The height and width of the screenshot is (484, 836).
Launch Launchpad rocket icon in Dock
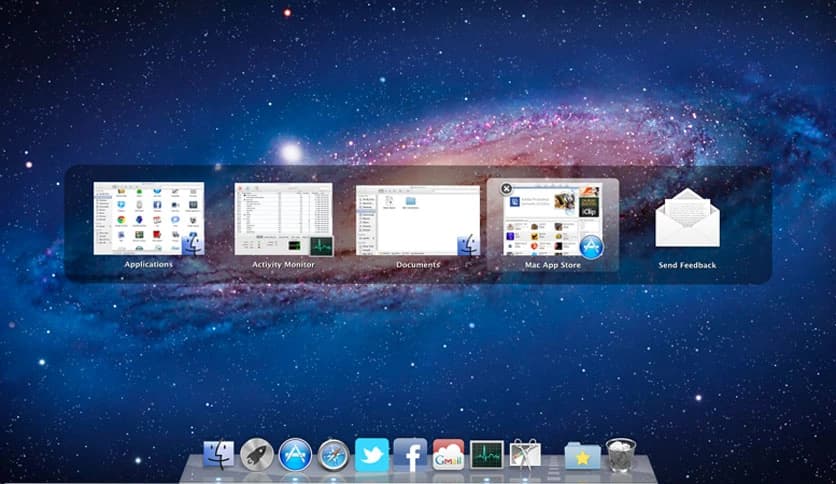257,454
